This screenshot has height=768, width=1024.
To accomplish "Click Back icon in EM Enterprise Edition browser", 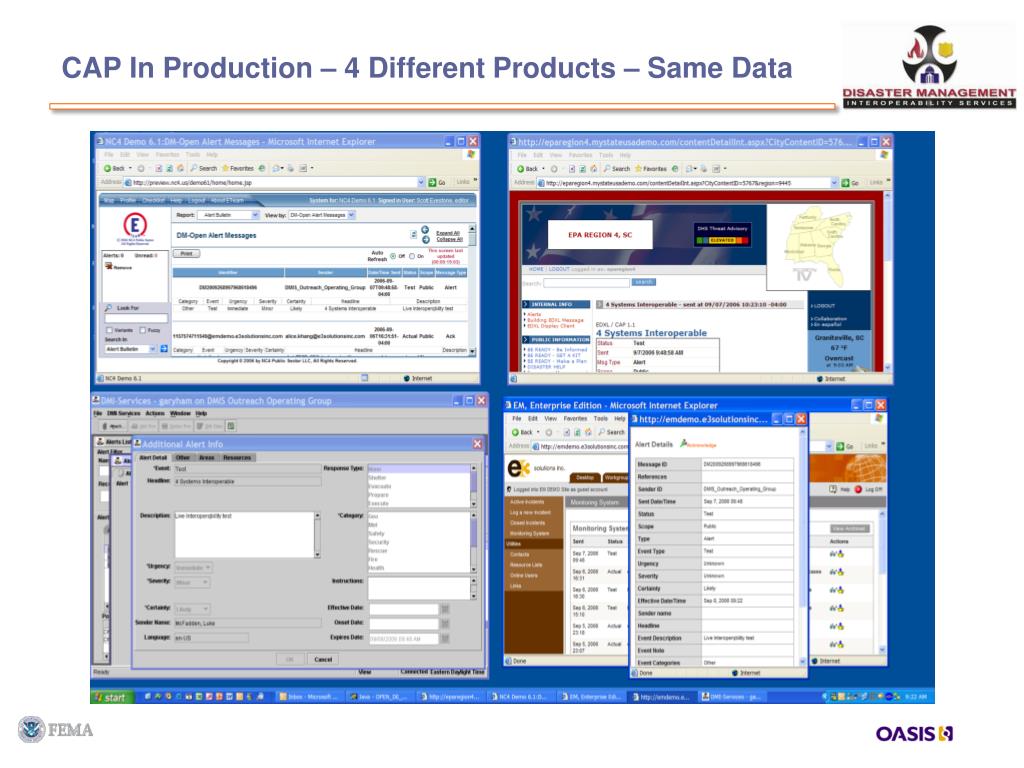I will 516,432.
